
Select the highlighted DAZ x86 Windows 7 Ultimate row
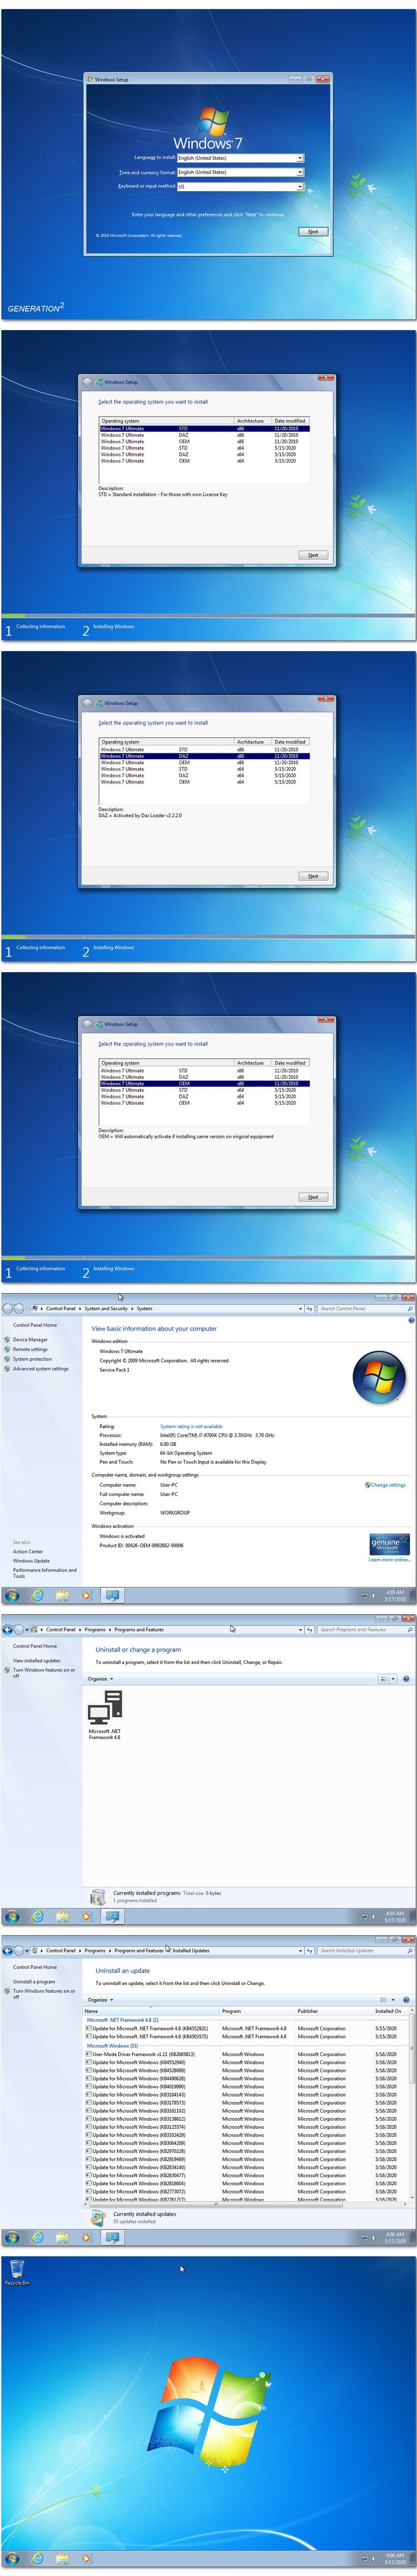pos(204,756)
